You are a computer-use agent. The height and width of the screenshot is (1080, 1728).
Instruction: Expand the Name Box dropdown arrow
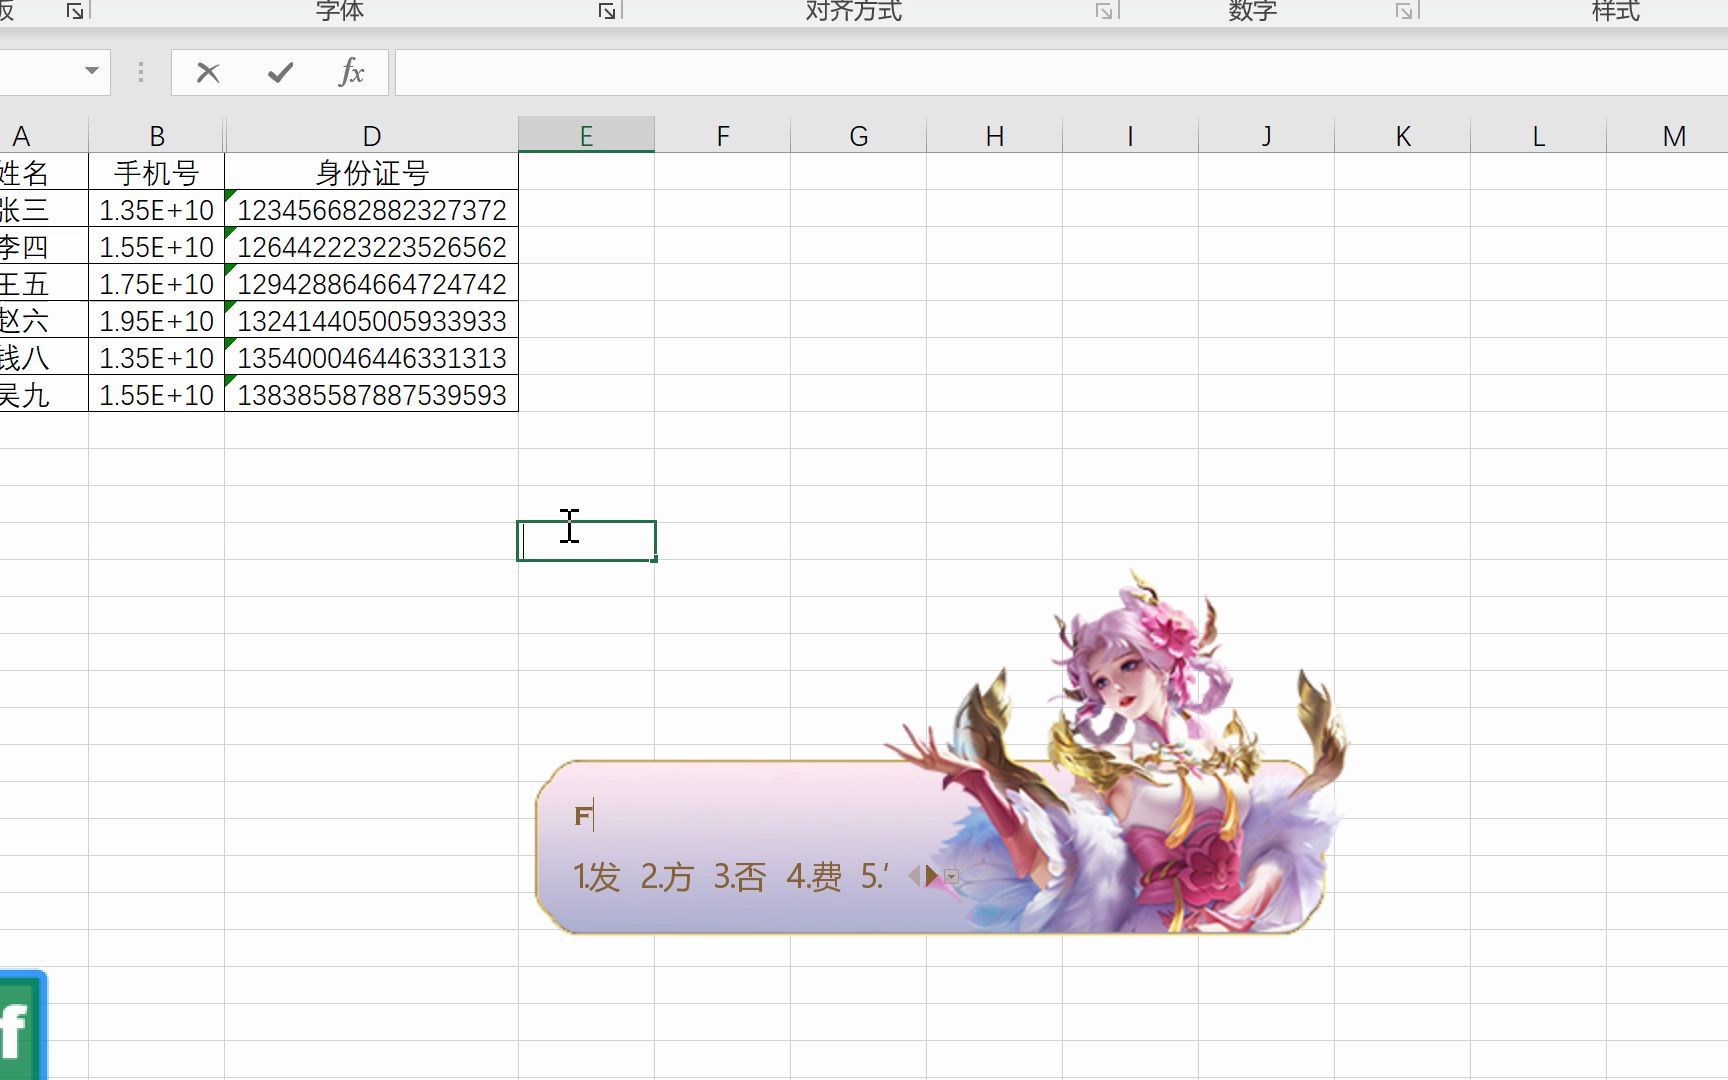(92, 71)
